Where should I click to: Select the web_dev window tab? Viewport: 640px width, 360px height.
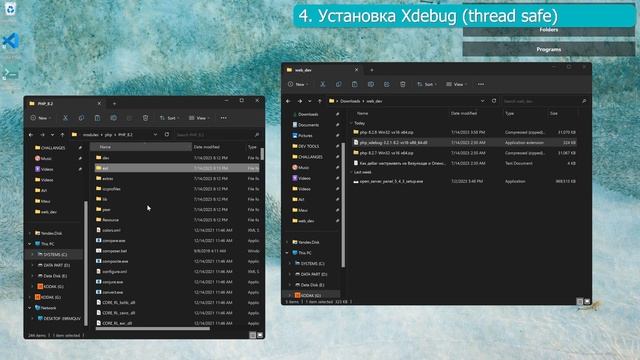[322, 70]
